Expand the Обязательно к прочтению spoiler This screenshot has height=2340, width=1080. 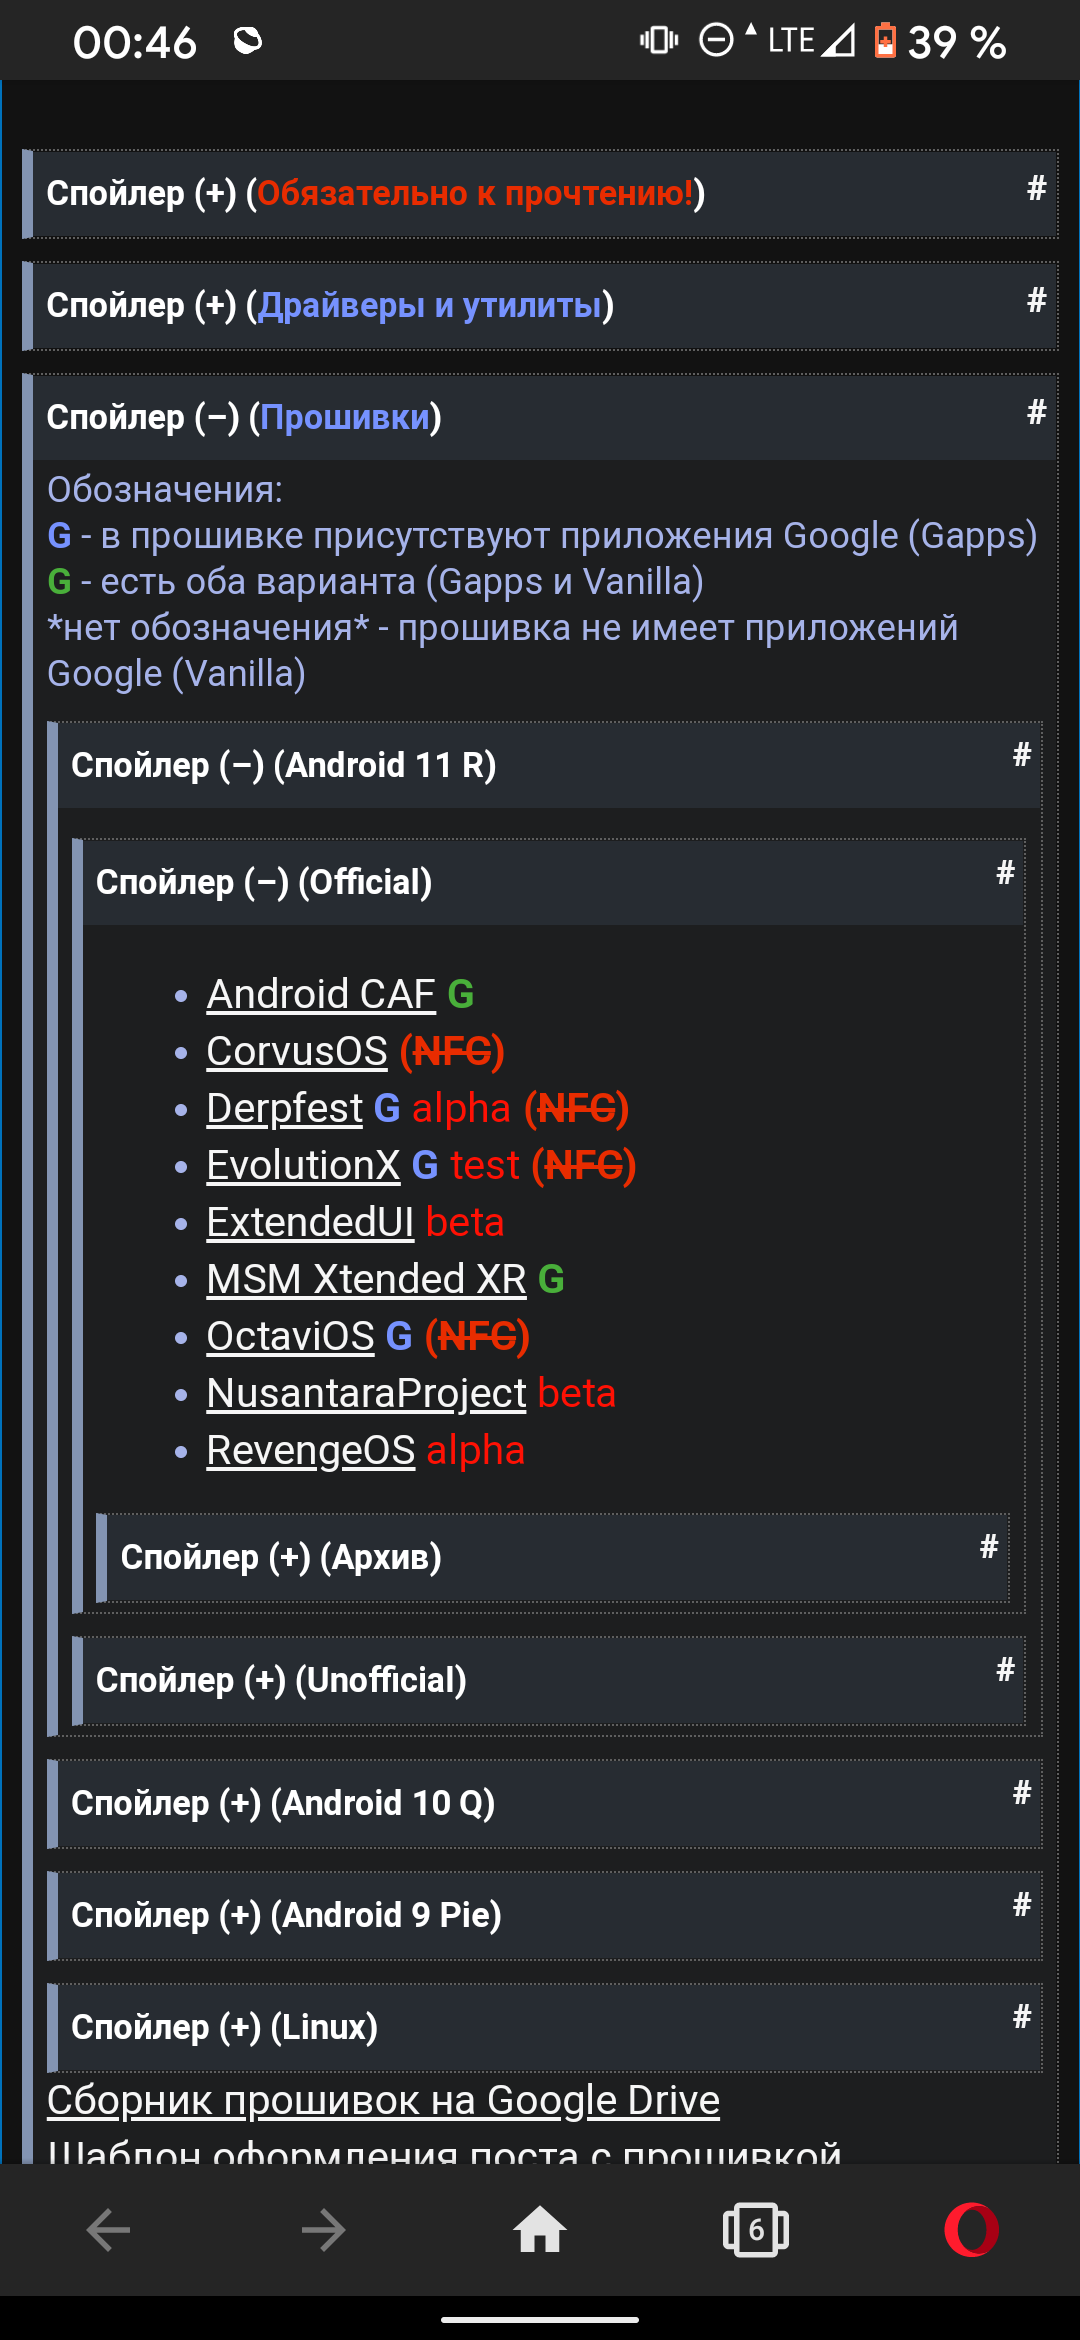pyautogui.click(x=375, y=193)
